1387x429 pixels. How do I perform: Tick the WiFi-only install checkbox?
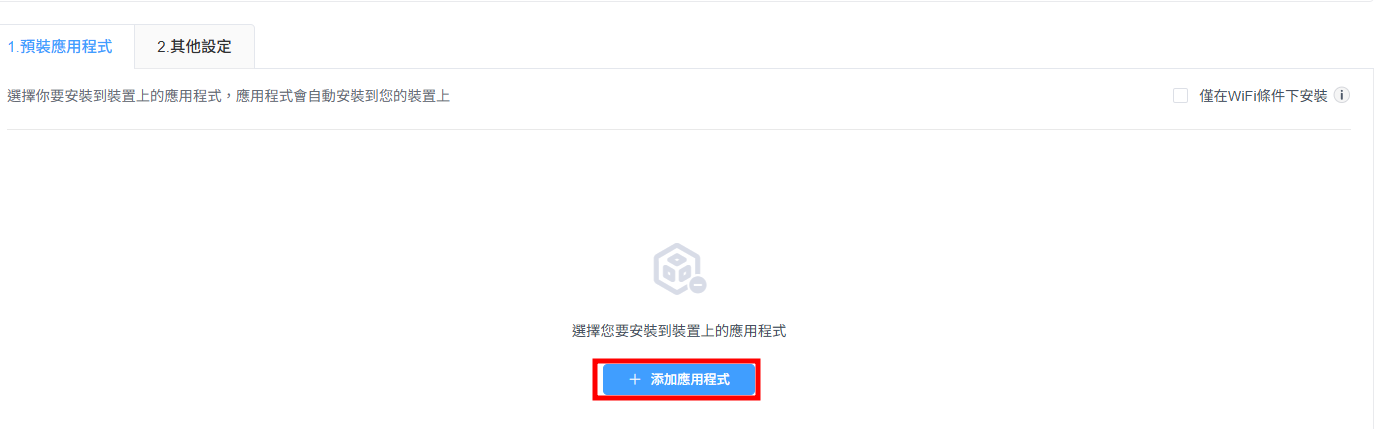1180,96
